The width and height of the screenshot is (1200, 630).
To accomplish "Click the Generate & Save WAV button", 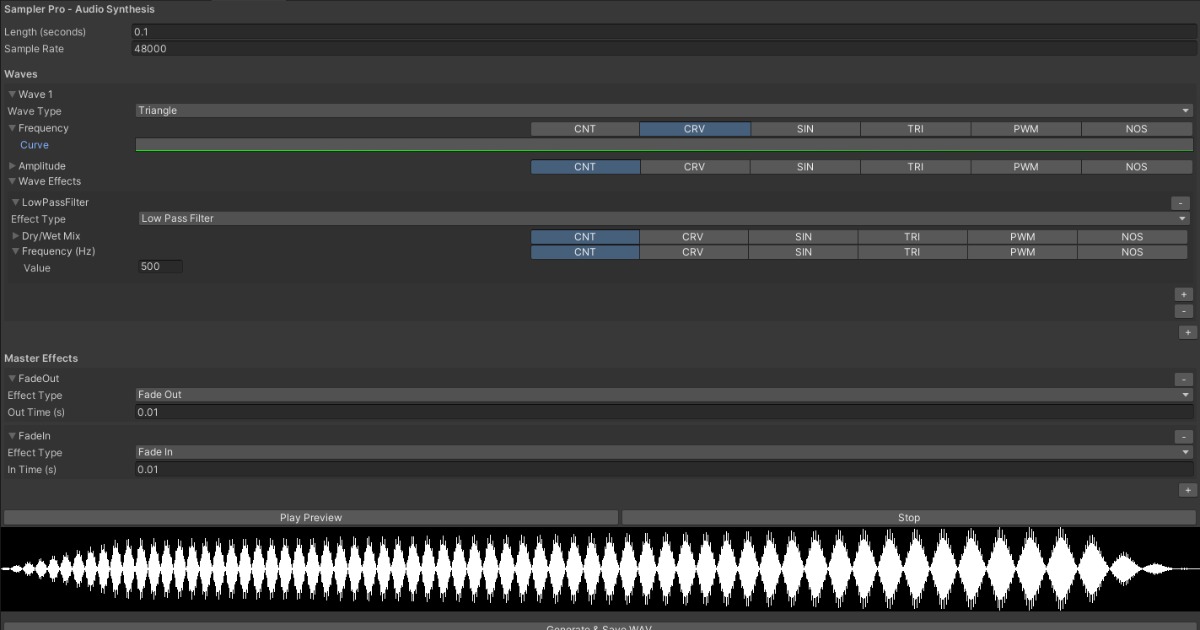I will [x=600, y=627].
